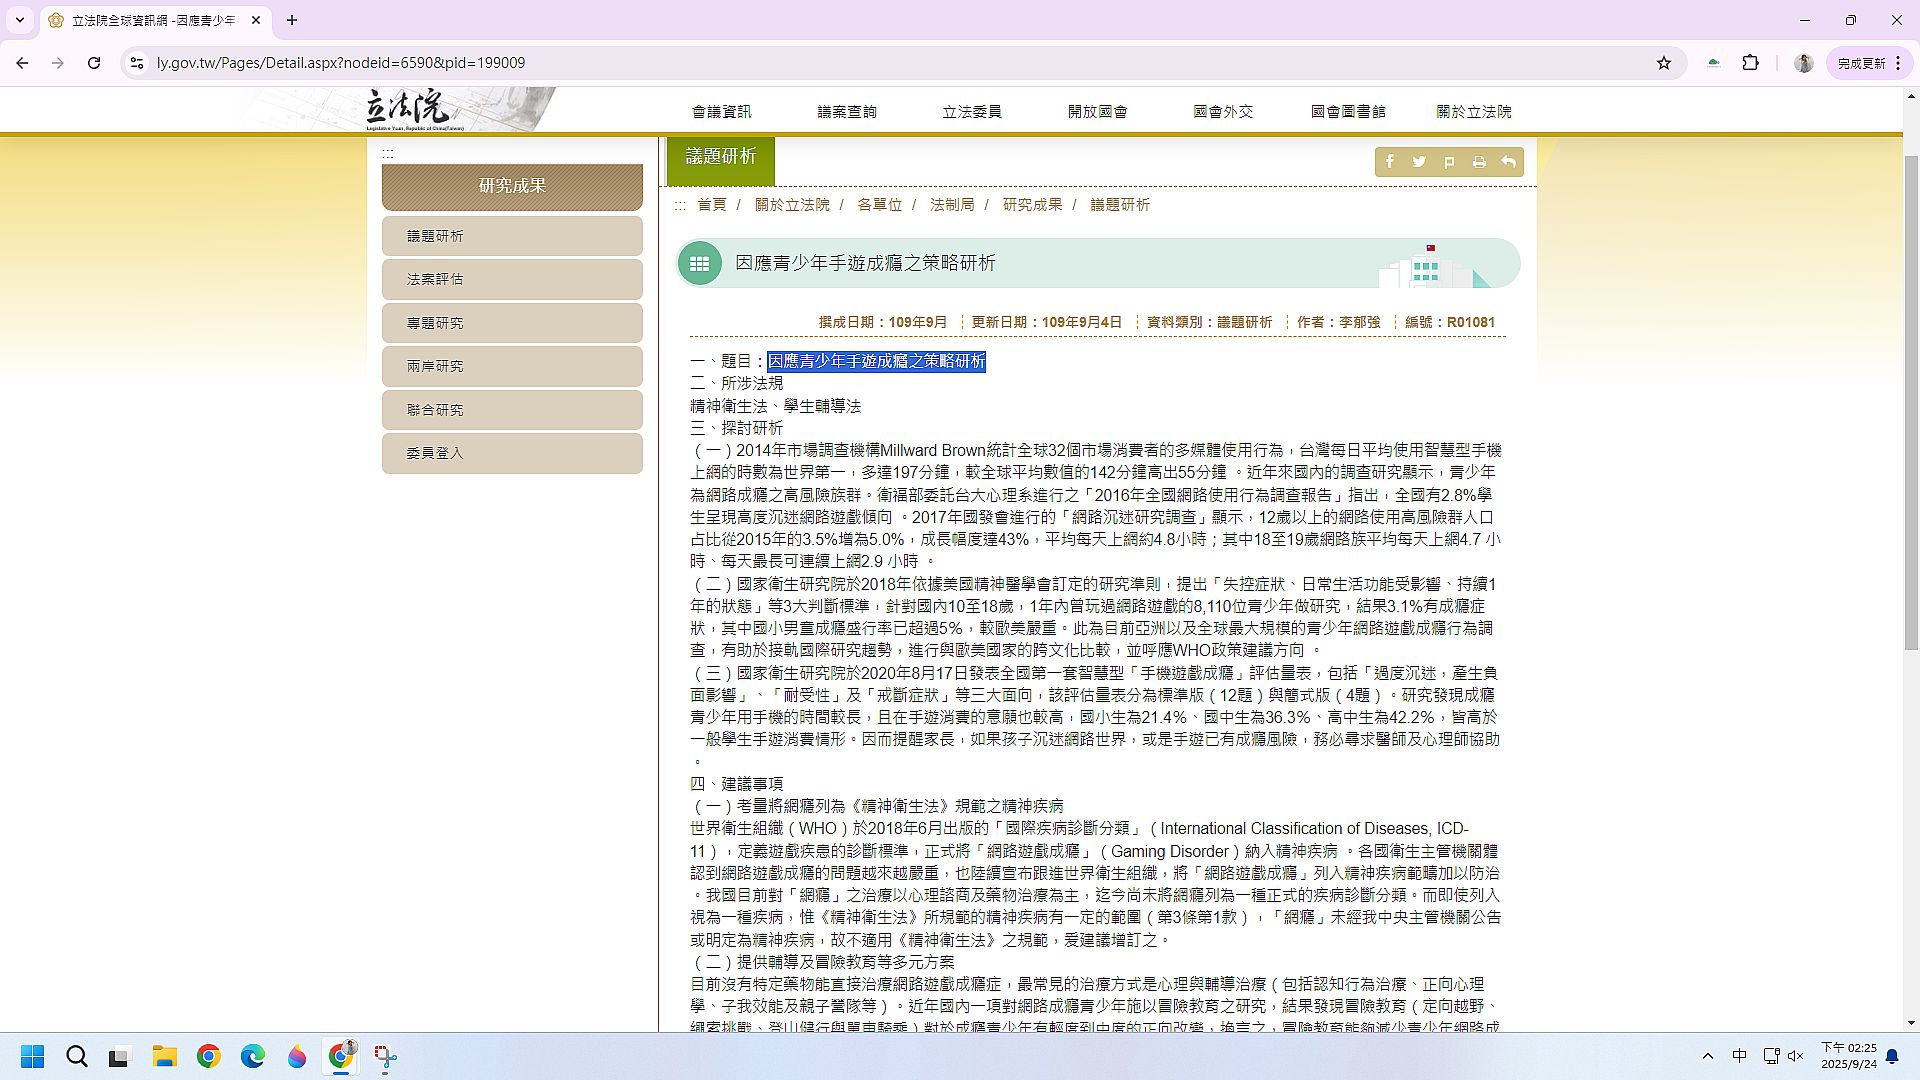Bookmark this page with the star icon

coord(1664,63)
